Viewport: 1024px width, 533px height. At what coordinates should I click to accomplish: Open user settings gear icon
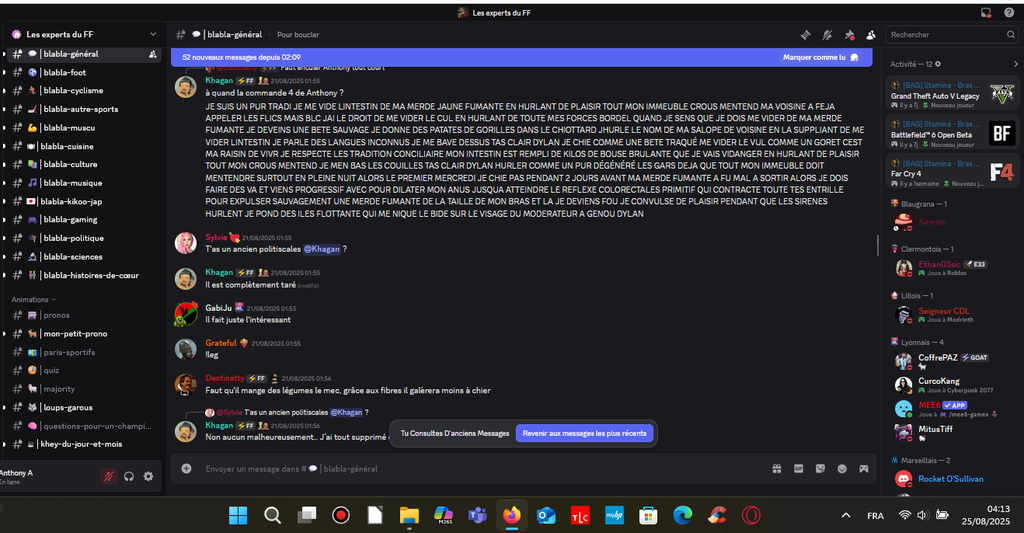coord(148,476)
